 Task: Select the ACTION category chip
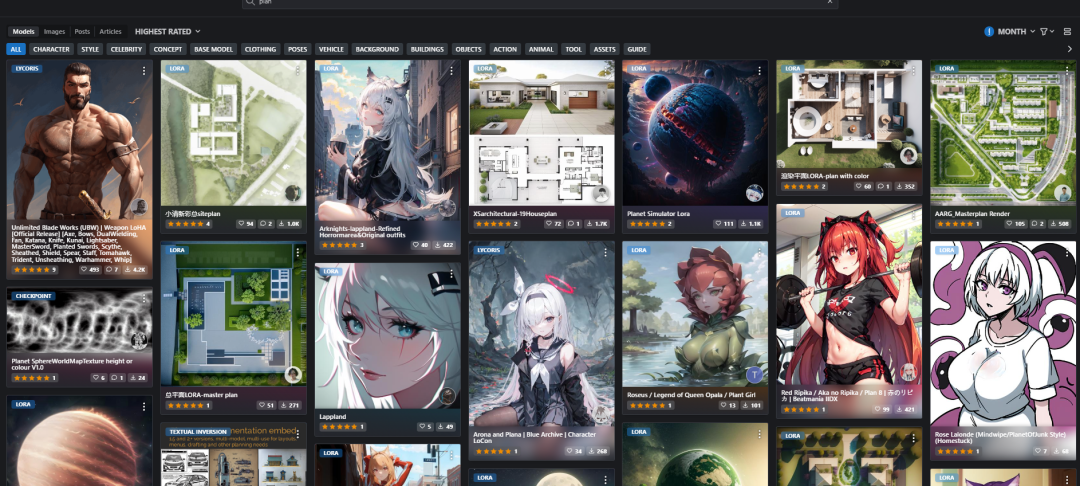[505, 50]
